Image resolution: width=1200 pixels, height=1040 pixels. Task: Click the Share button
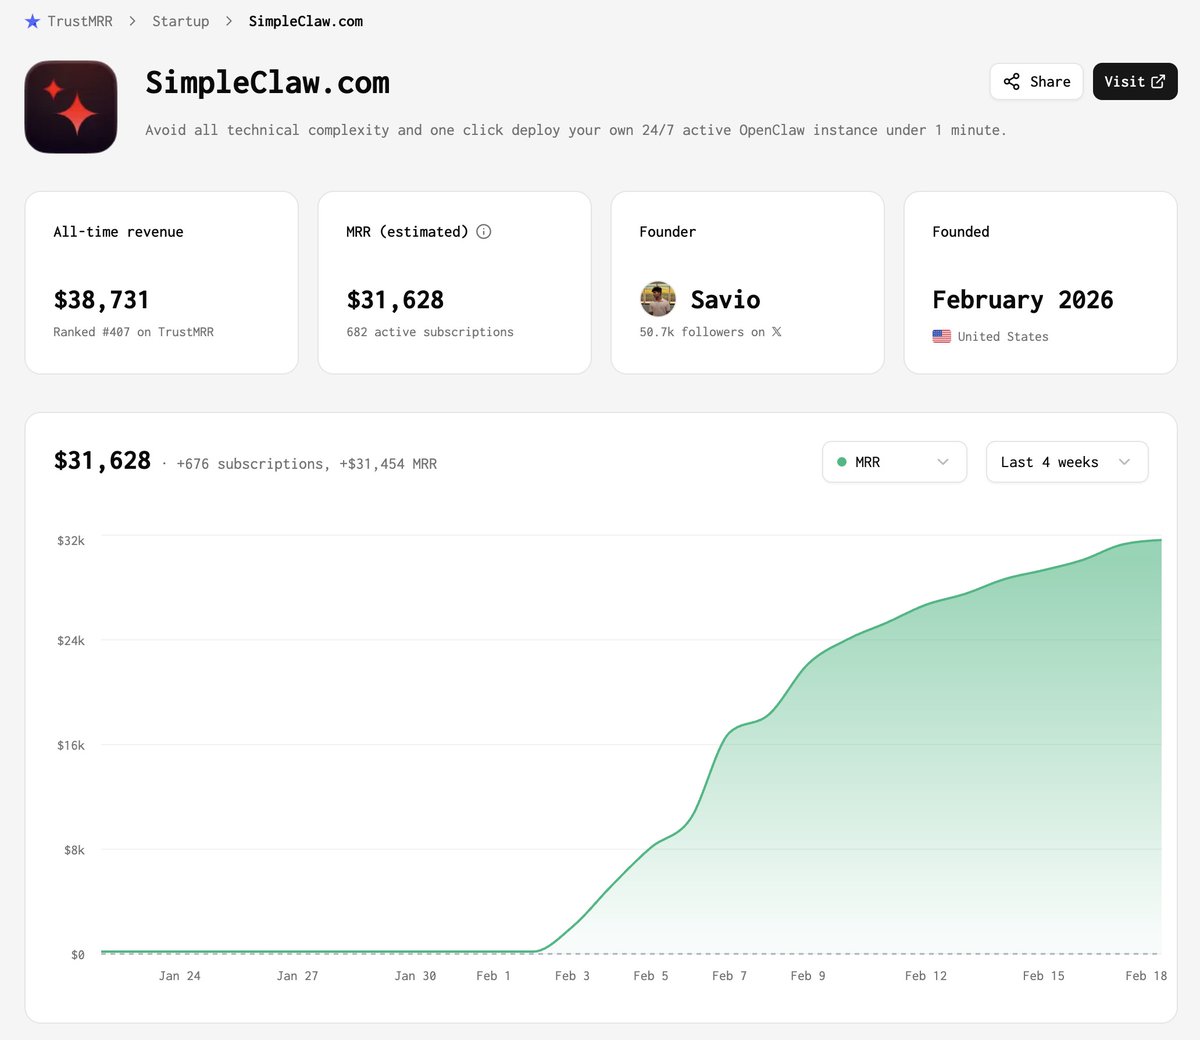point(1036,82)
